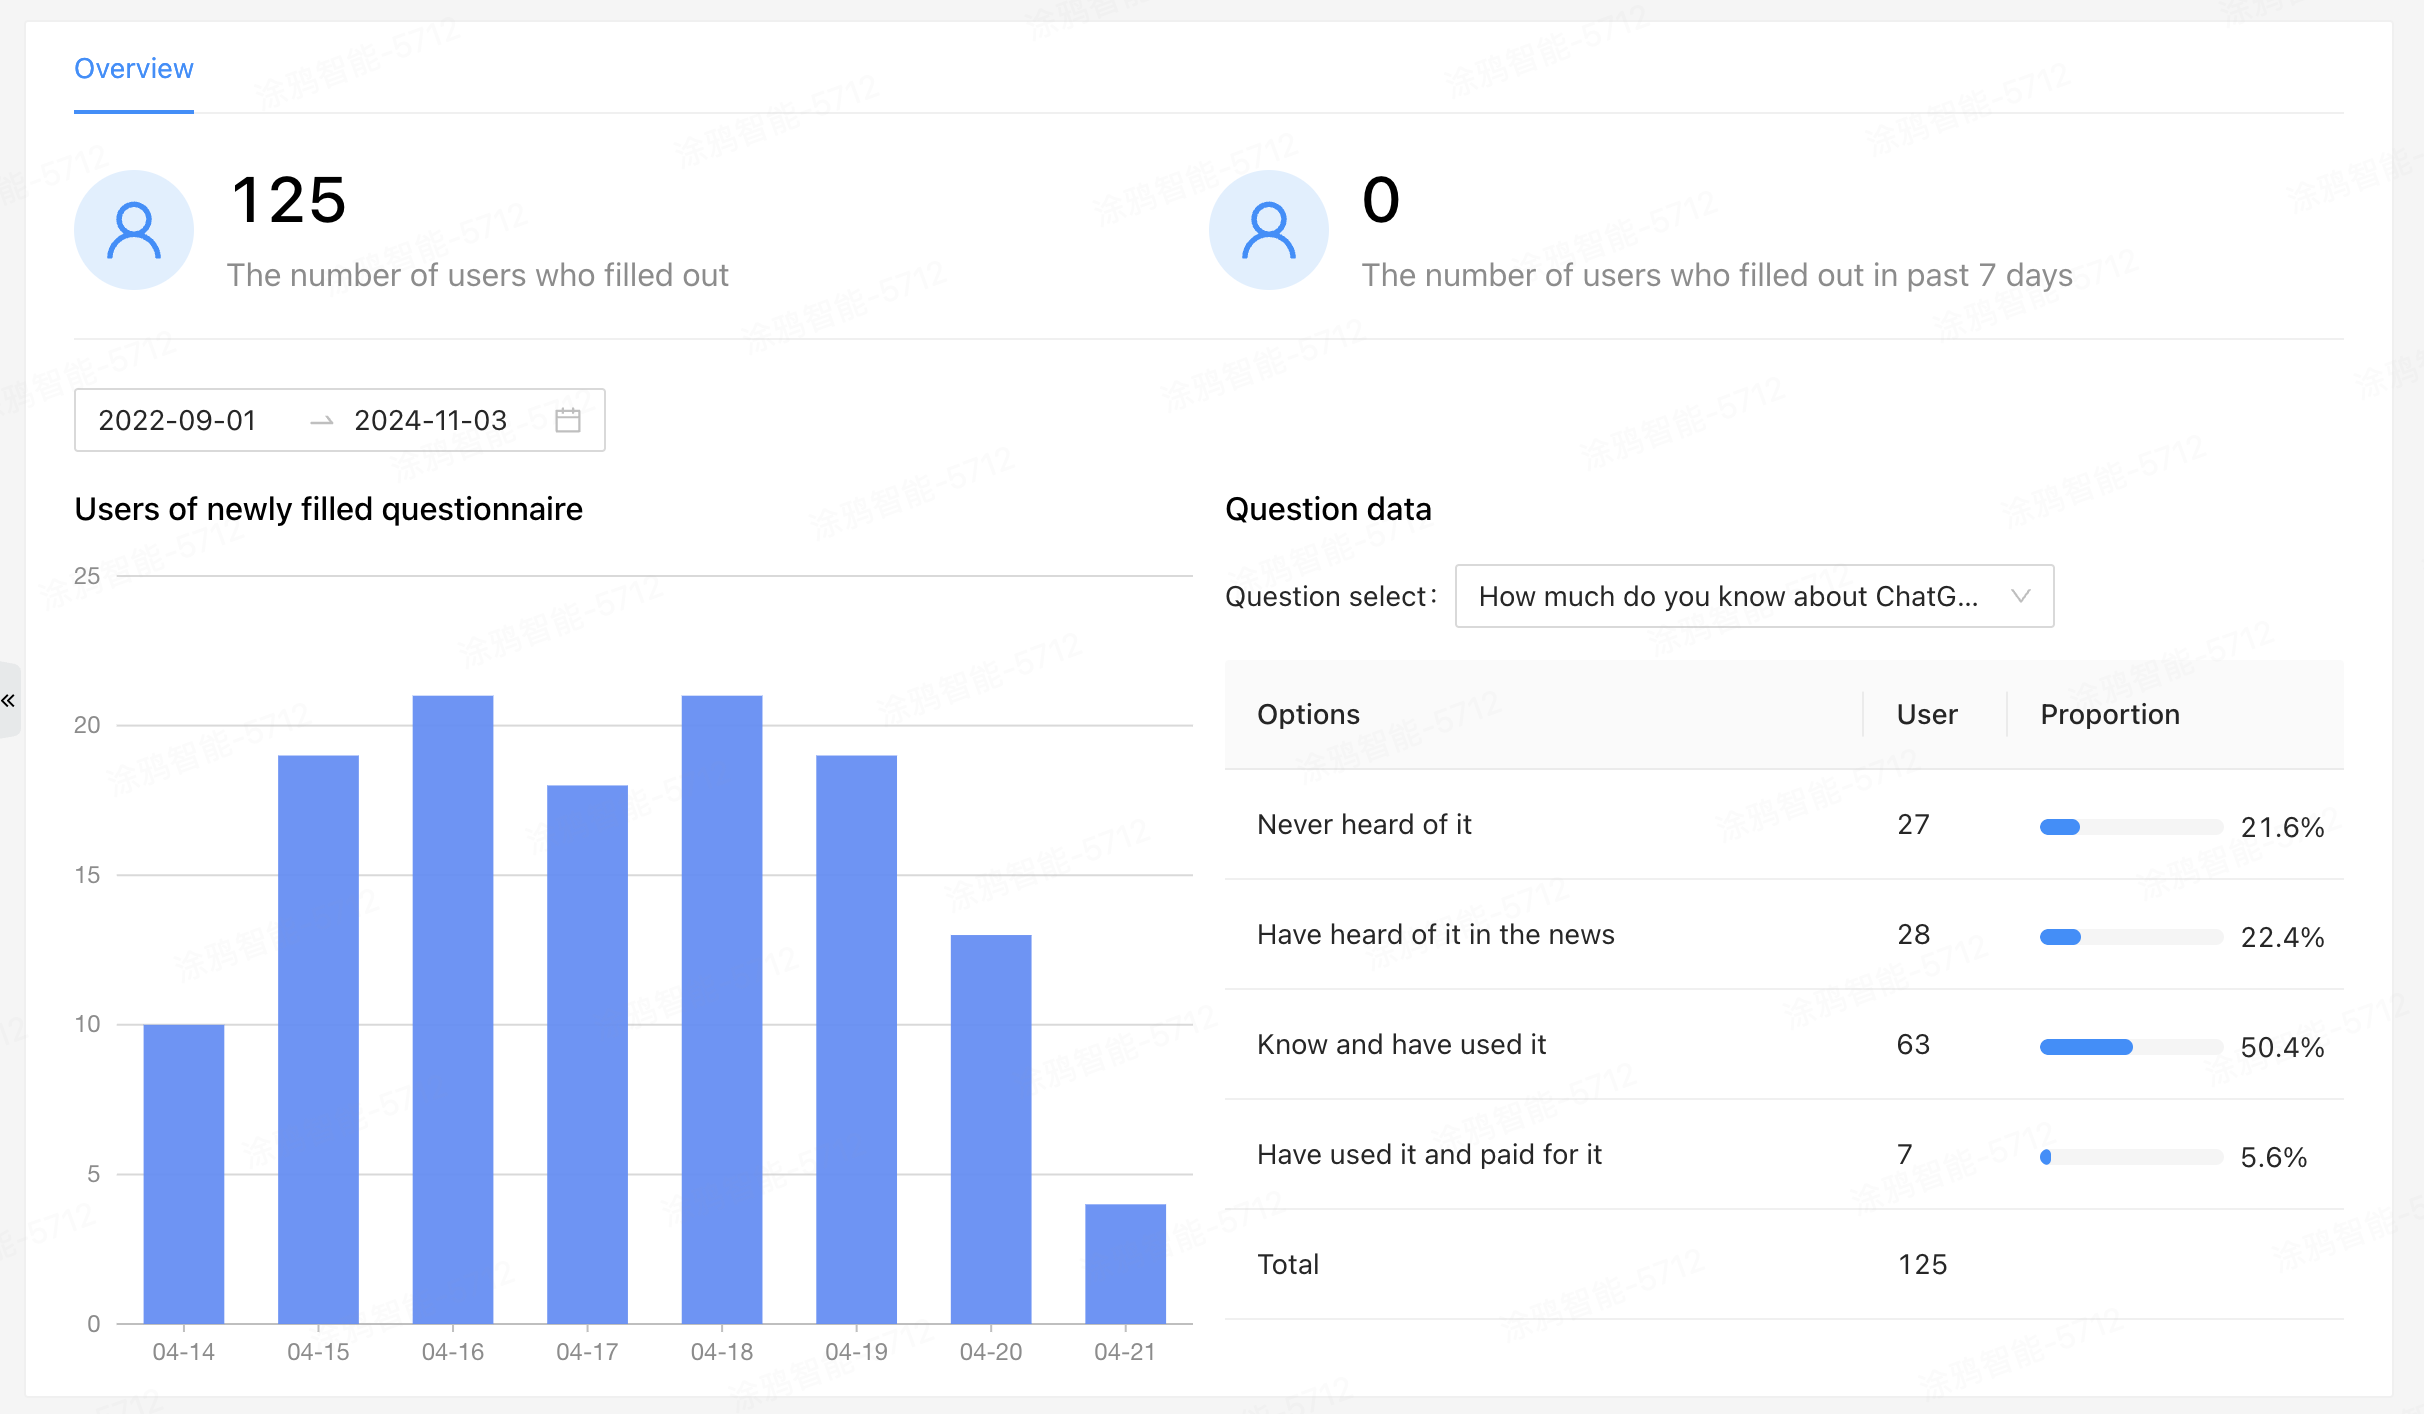Select the 04-19 bar in chart
This screenshot has width=2424, height=1414.
[856, 1039]
